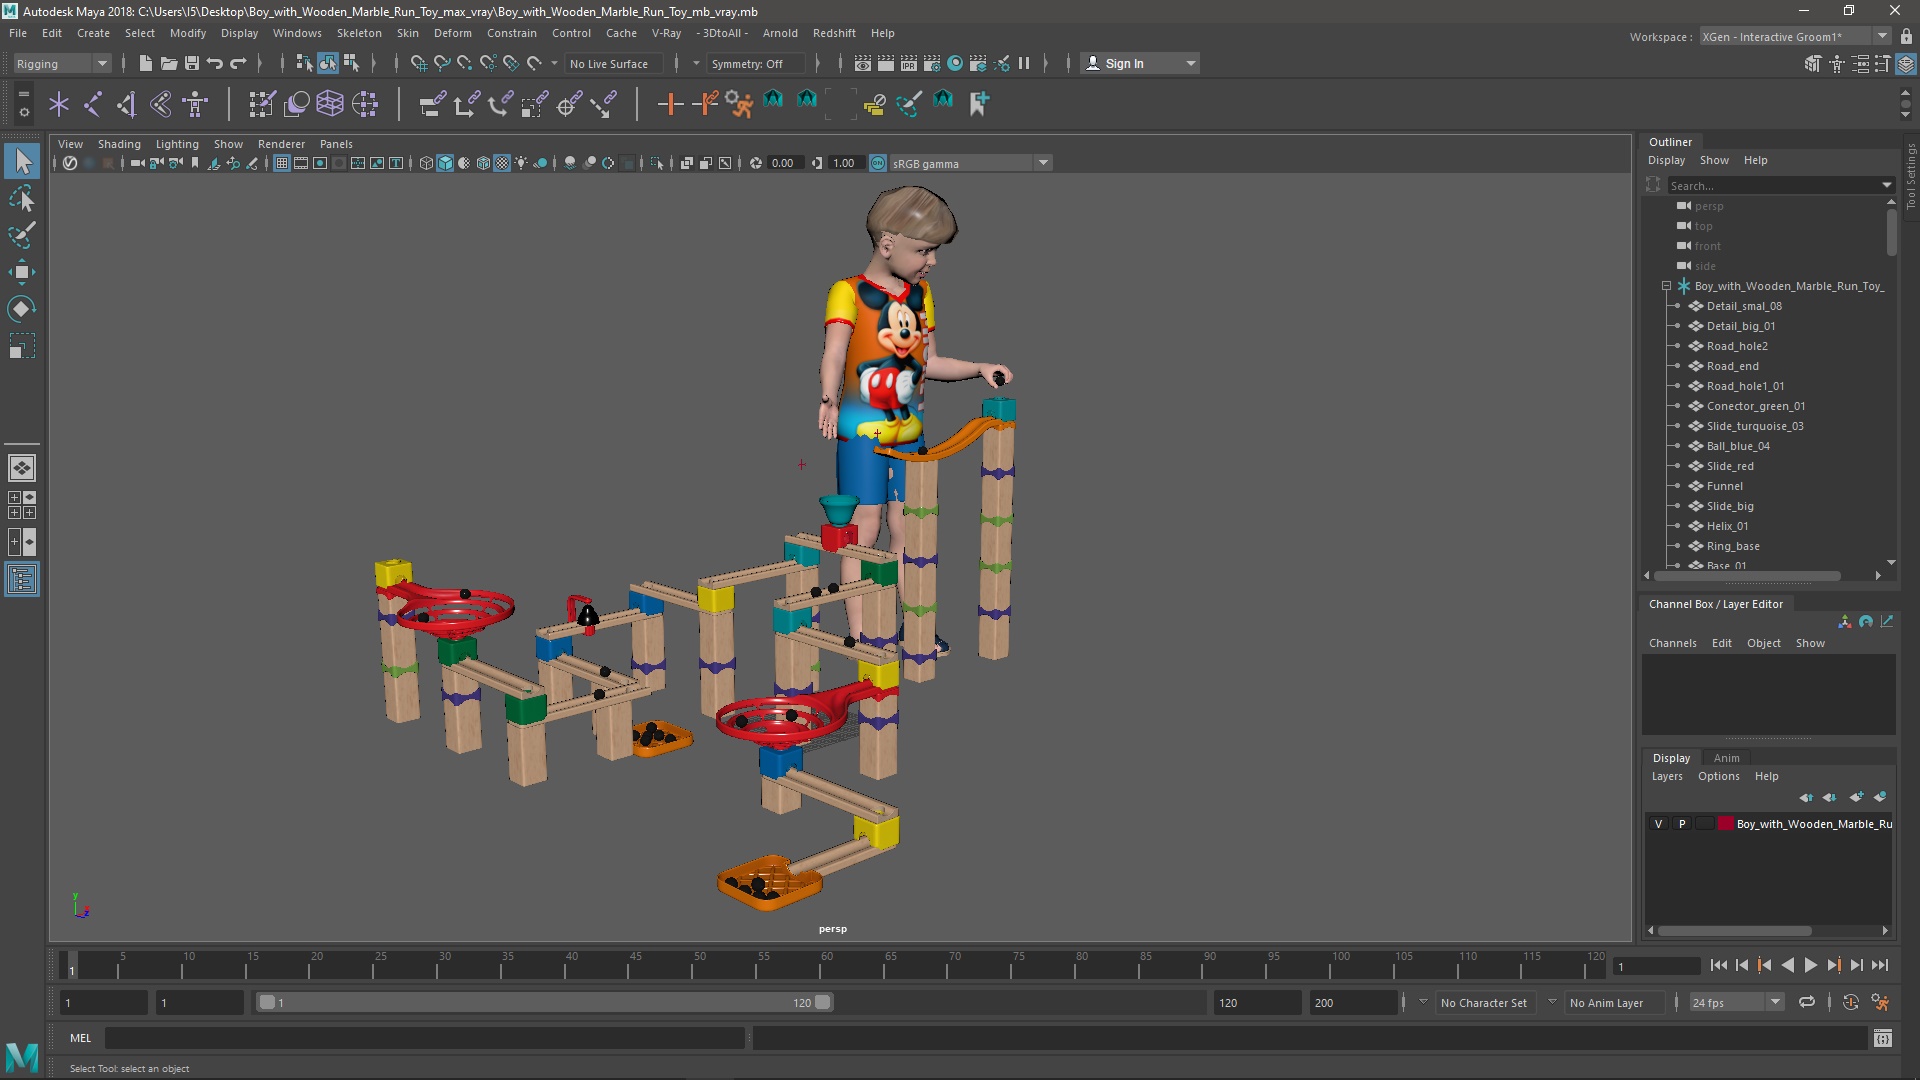Open a scene with the folder icon
Viewport: 1920px width, 1080px height.
pos(169,63)
